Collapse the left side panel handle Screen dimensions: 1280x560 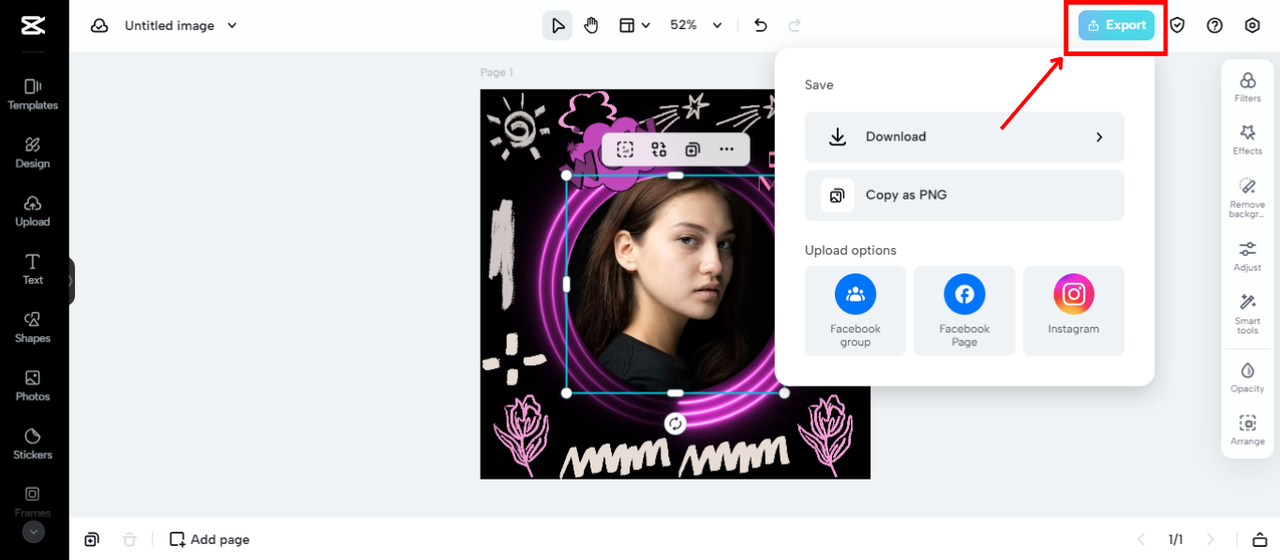click(71, 281)
